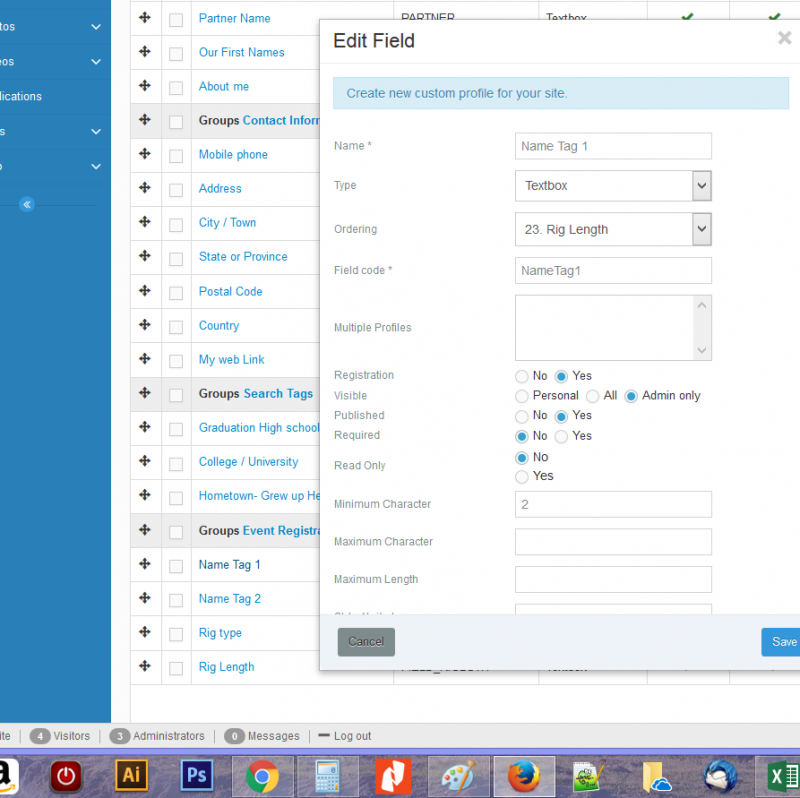
Task: Expand the Ordering dropdown with Rig Length
Action: coord(612,229)
